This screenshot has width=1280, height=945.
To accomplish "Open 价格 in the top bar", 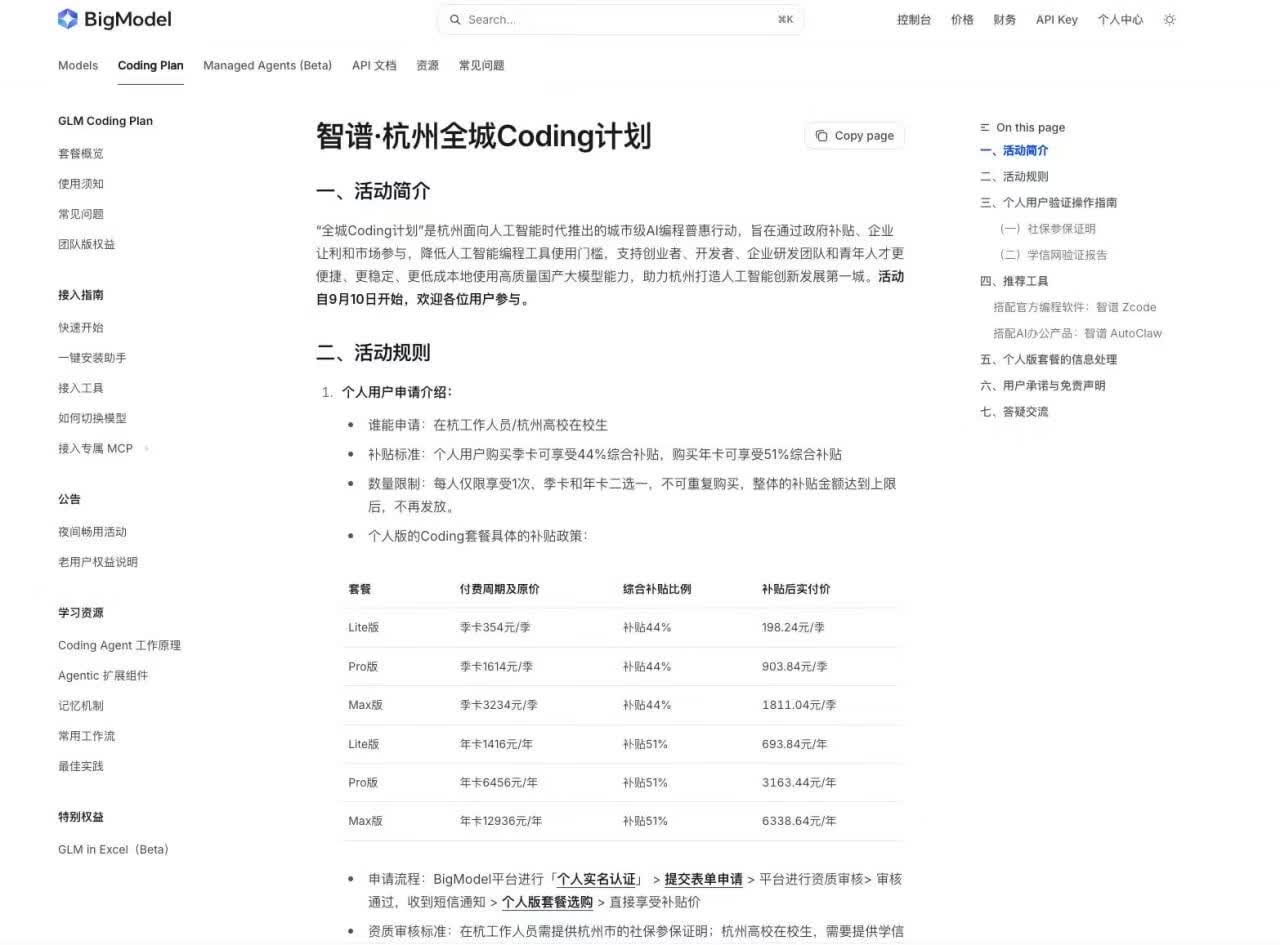I will 962,19.
